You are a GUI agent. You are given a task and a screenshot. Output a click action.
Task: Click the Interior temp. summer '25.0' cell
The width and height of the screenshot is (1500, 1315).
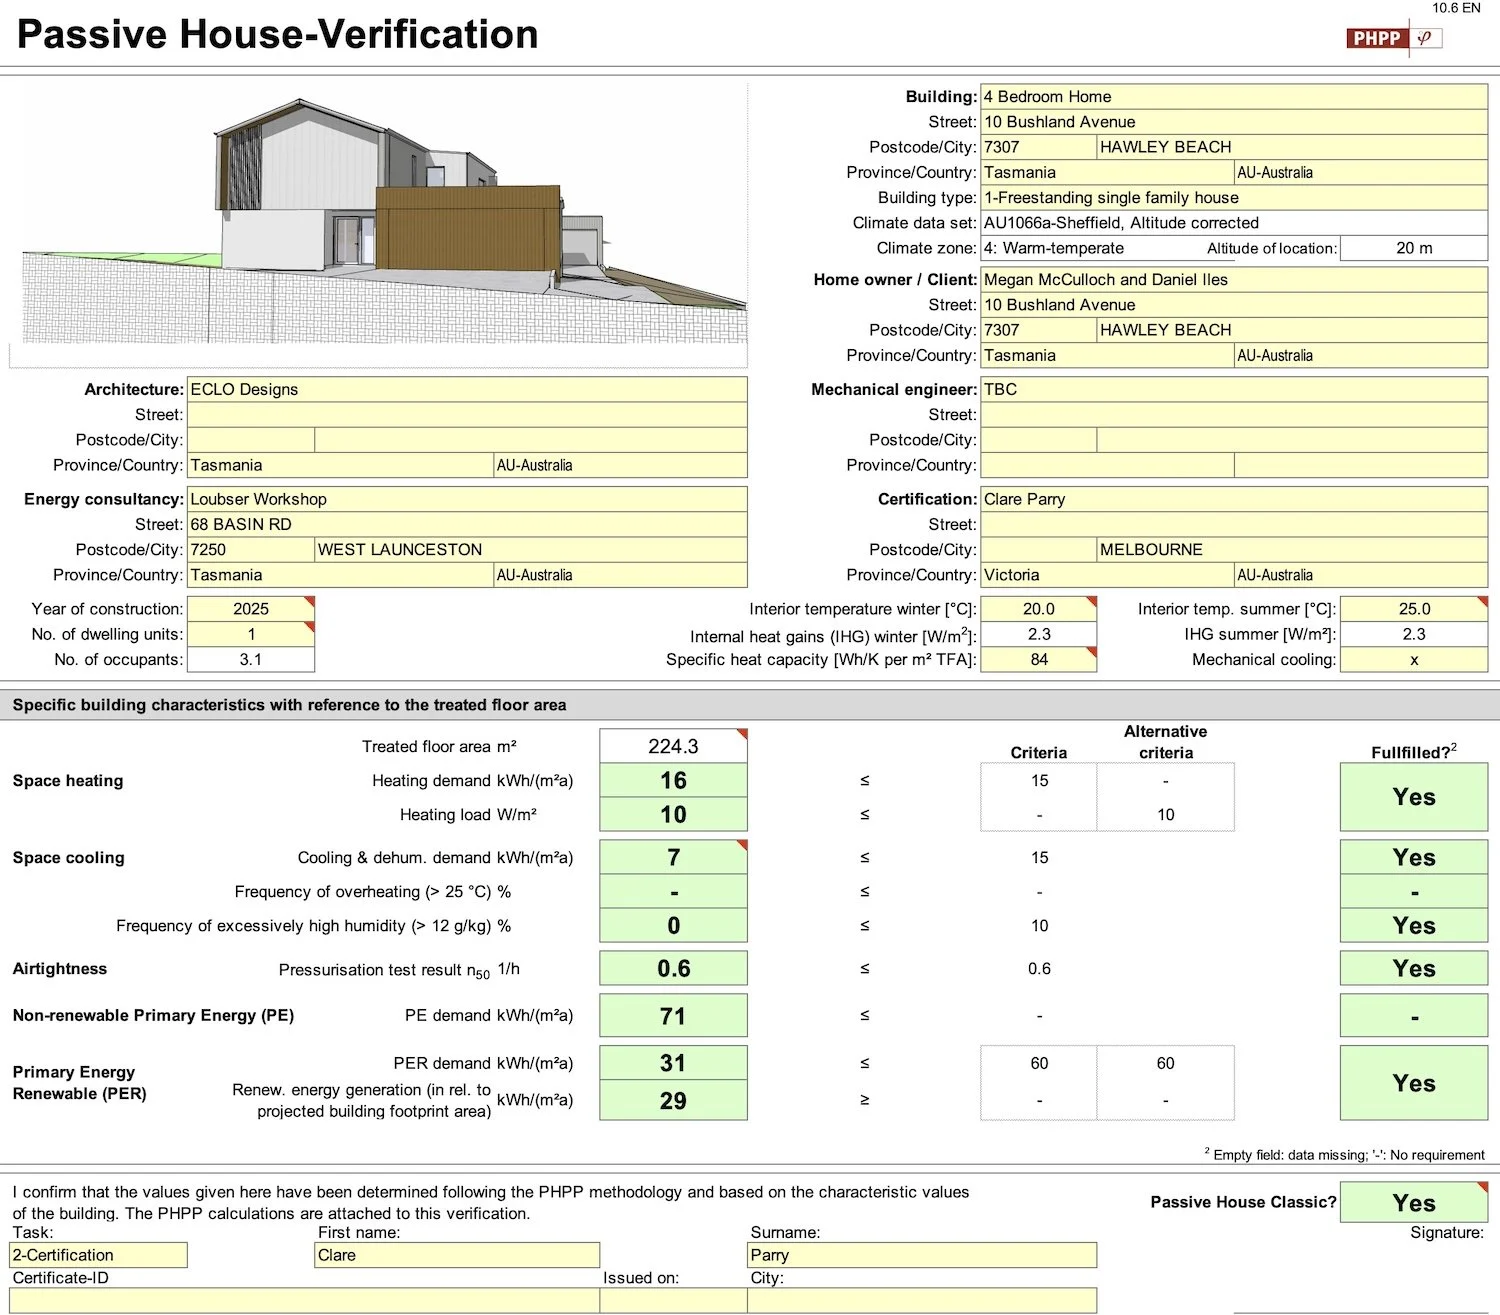click(1414, 609)
